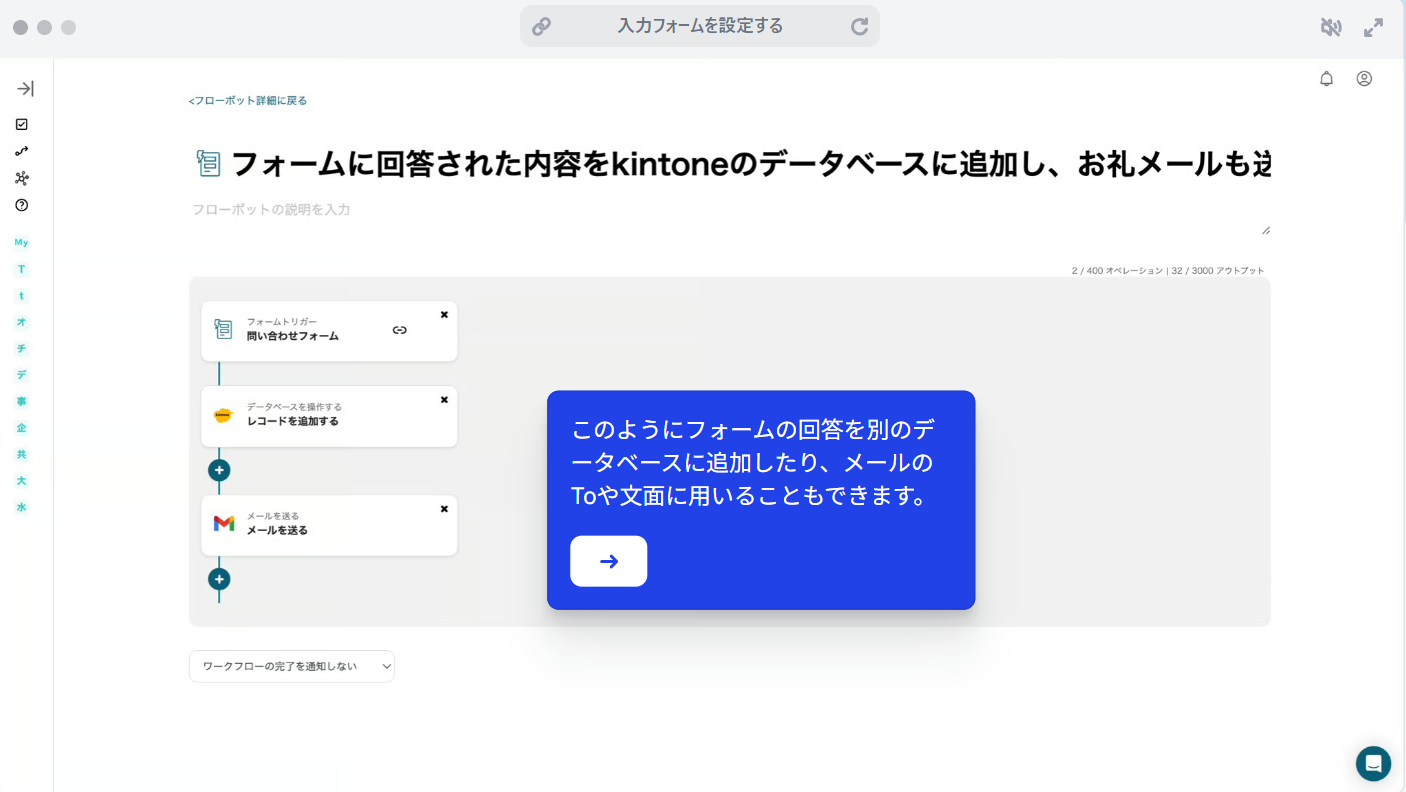The width and height of the screenshot is (1406, 792).
Task: Open the 水 project in the sidebar list
Action: point(19,507)
